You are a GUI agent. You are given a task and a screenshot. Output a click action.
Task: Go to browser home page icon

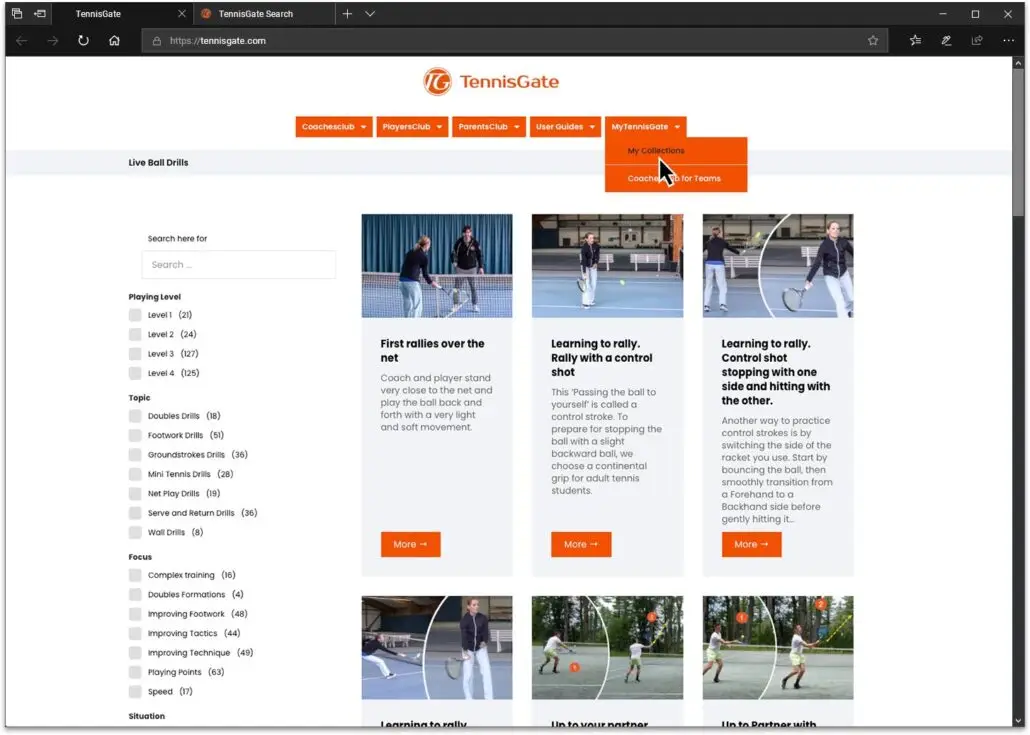pos(114,41)
